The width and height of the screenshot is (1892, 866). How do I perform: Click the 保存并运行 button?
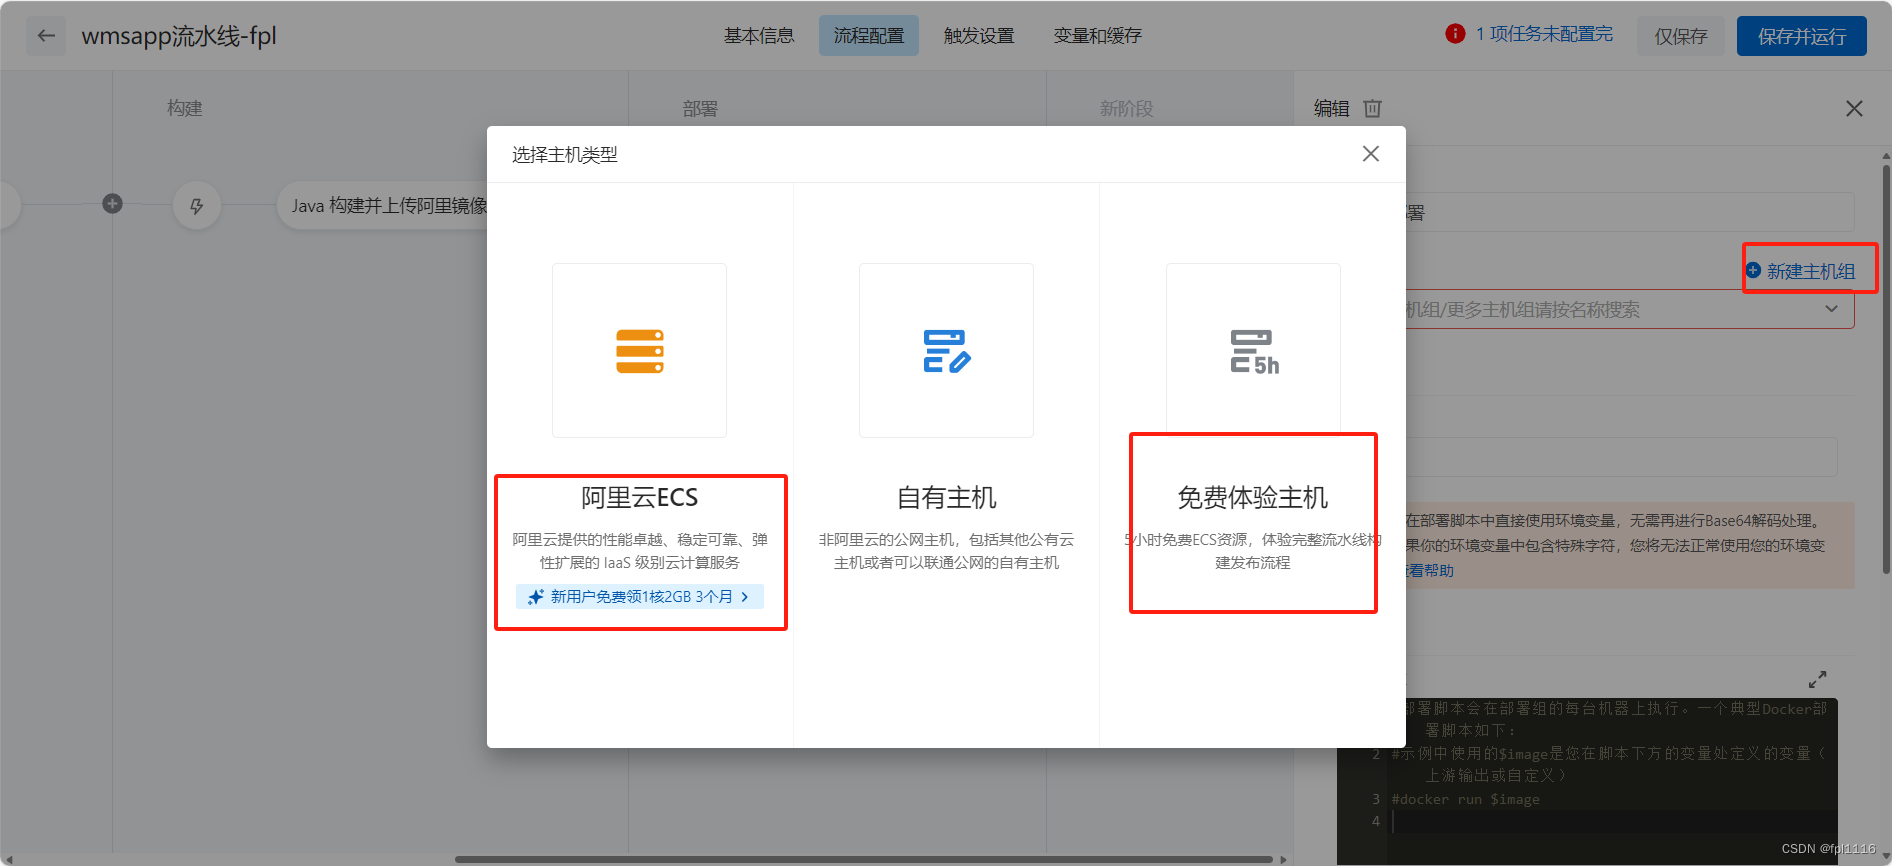pyautogui.click(x=1802, y=36)
